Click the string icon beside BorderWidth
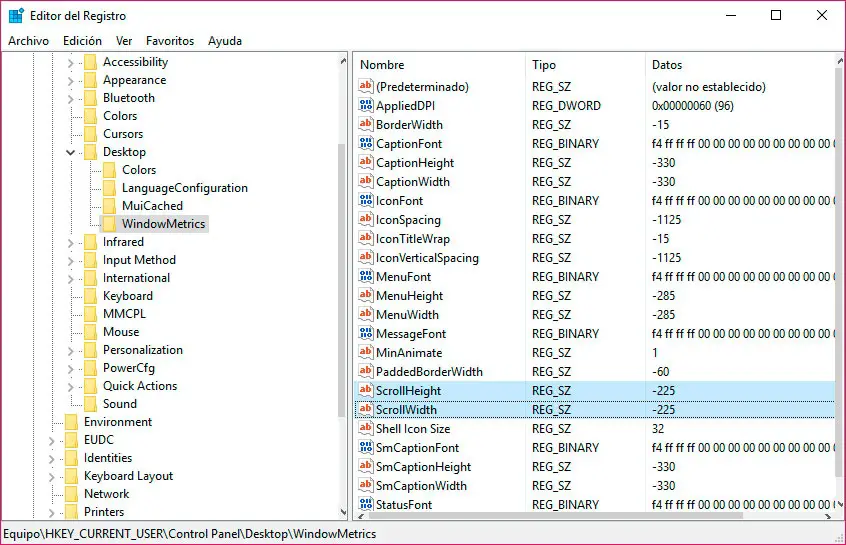 point(366,124)
